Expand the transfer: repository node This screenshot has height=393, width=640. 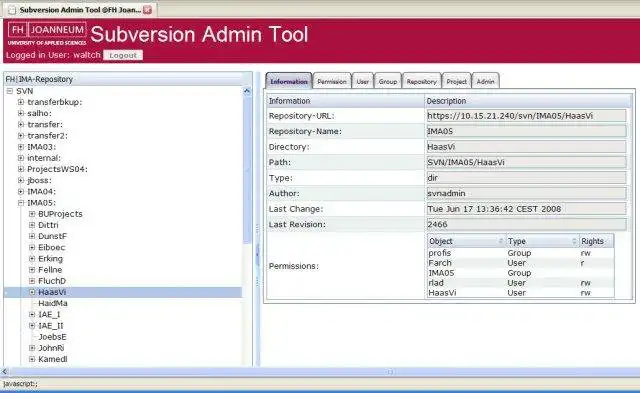[x=21, y=124]
